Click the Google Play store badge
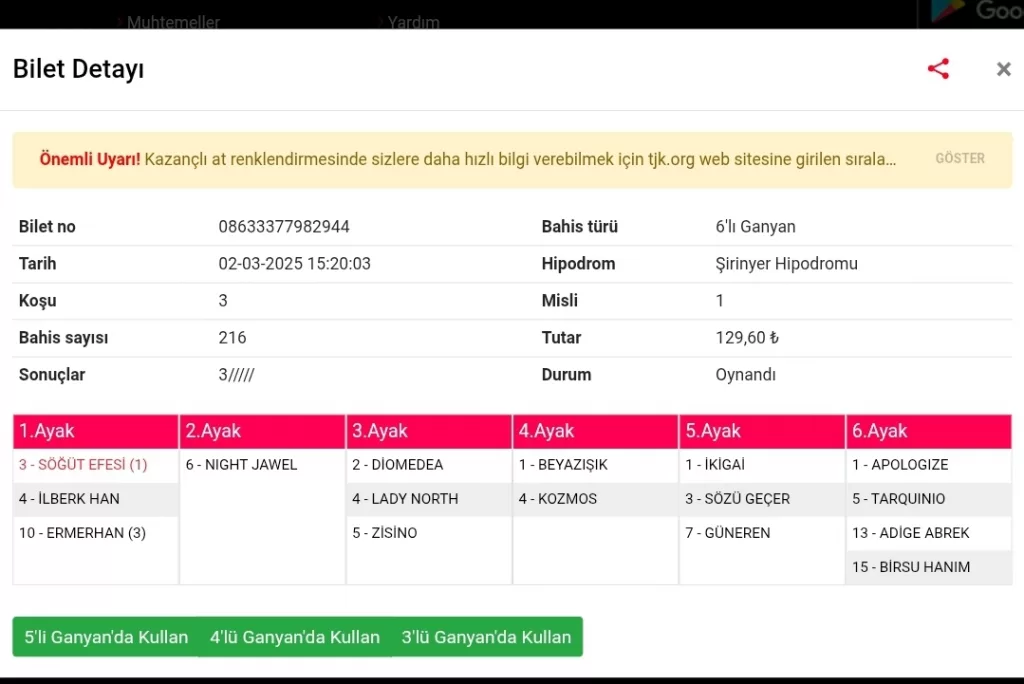The height and width of the screenshot is (684, 1024). (x=970, y=12)
